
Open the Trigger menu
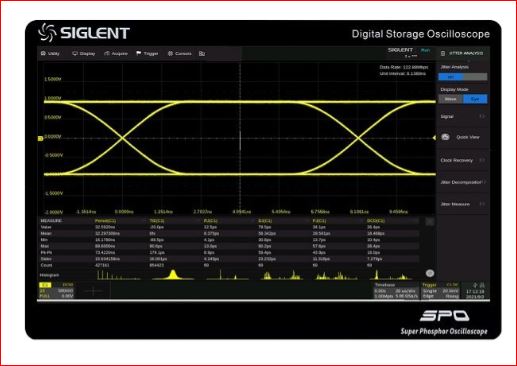147,53
